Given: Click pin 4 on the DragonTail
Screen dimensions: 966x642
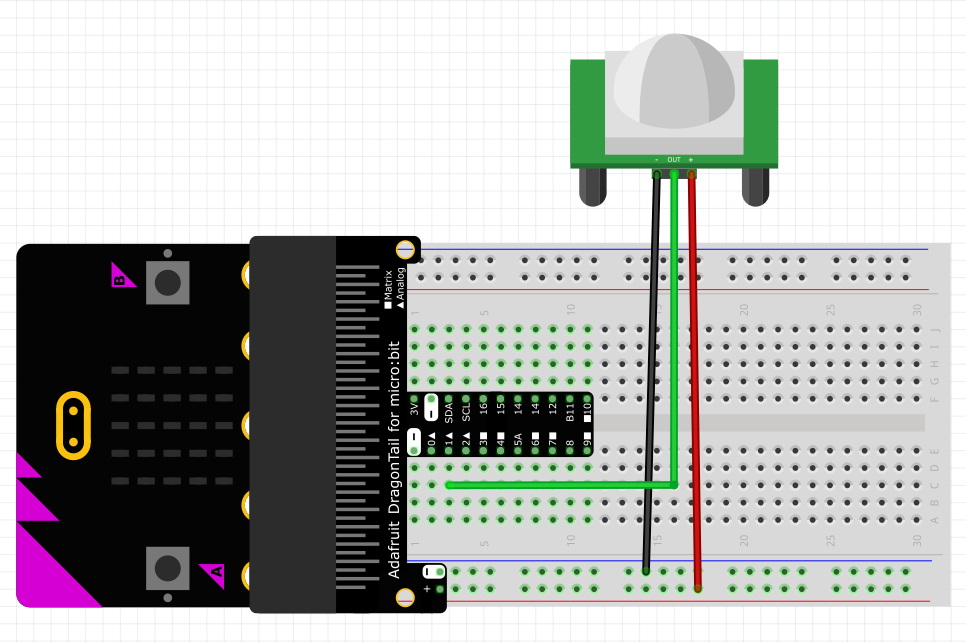Looking at the screenshot, I should (x=501, y=442).
